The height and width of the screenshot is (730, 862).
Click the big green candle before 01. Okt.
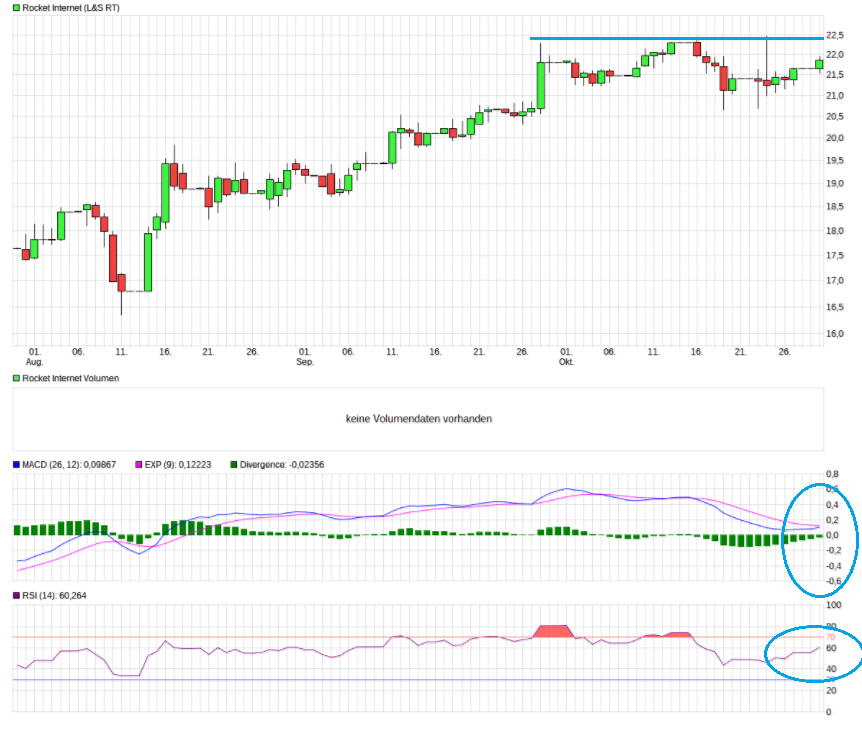point(541,85)
